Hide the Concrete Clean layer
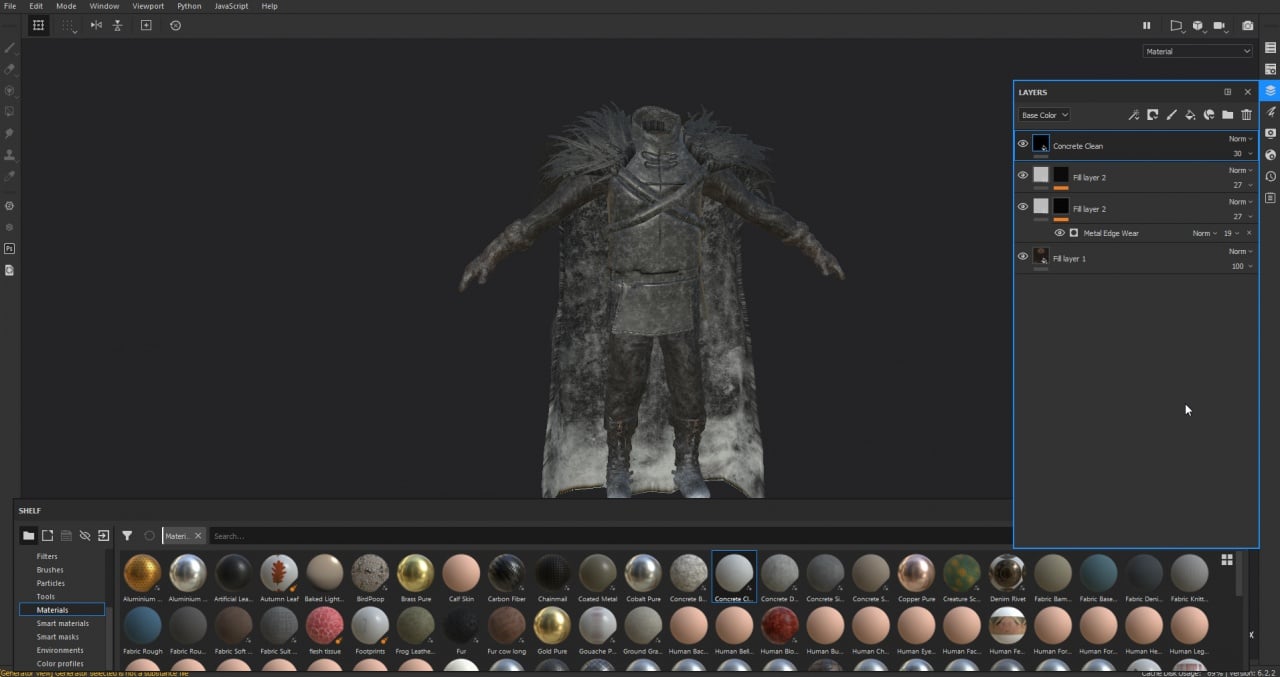1280x677 pixels. [1022, 144]
